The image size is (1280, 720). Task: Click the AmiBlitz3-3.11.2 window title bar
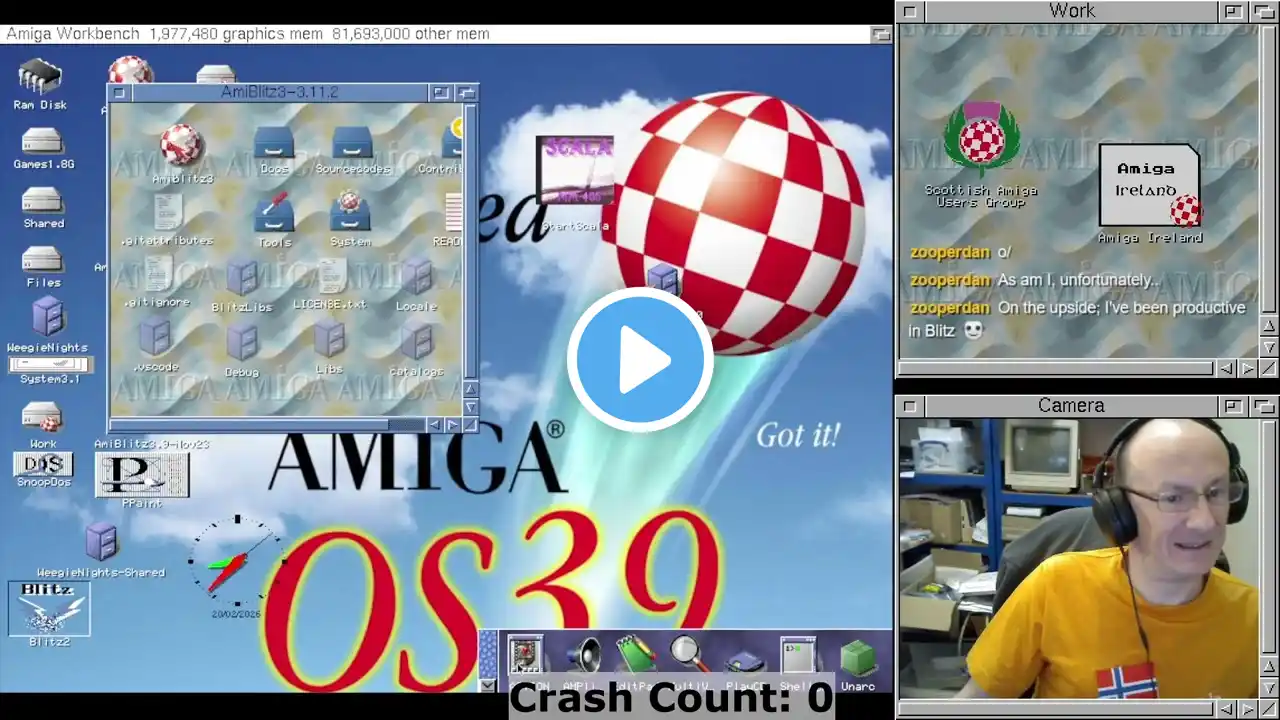(x=279, y=93)
